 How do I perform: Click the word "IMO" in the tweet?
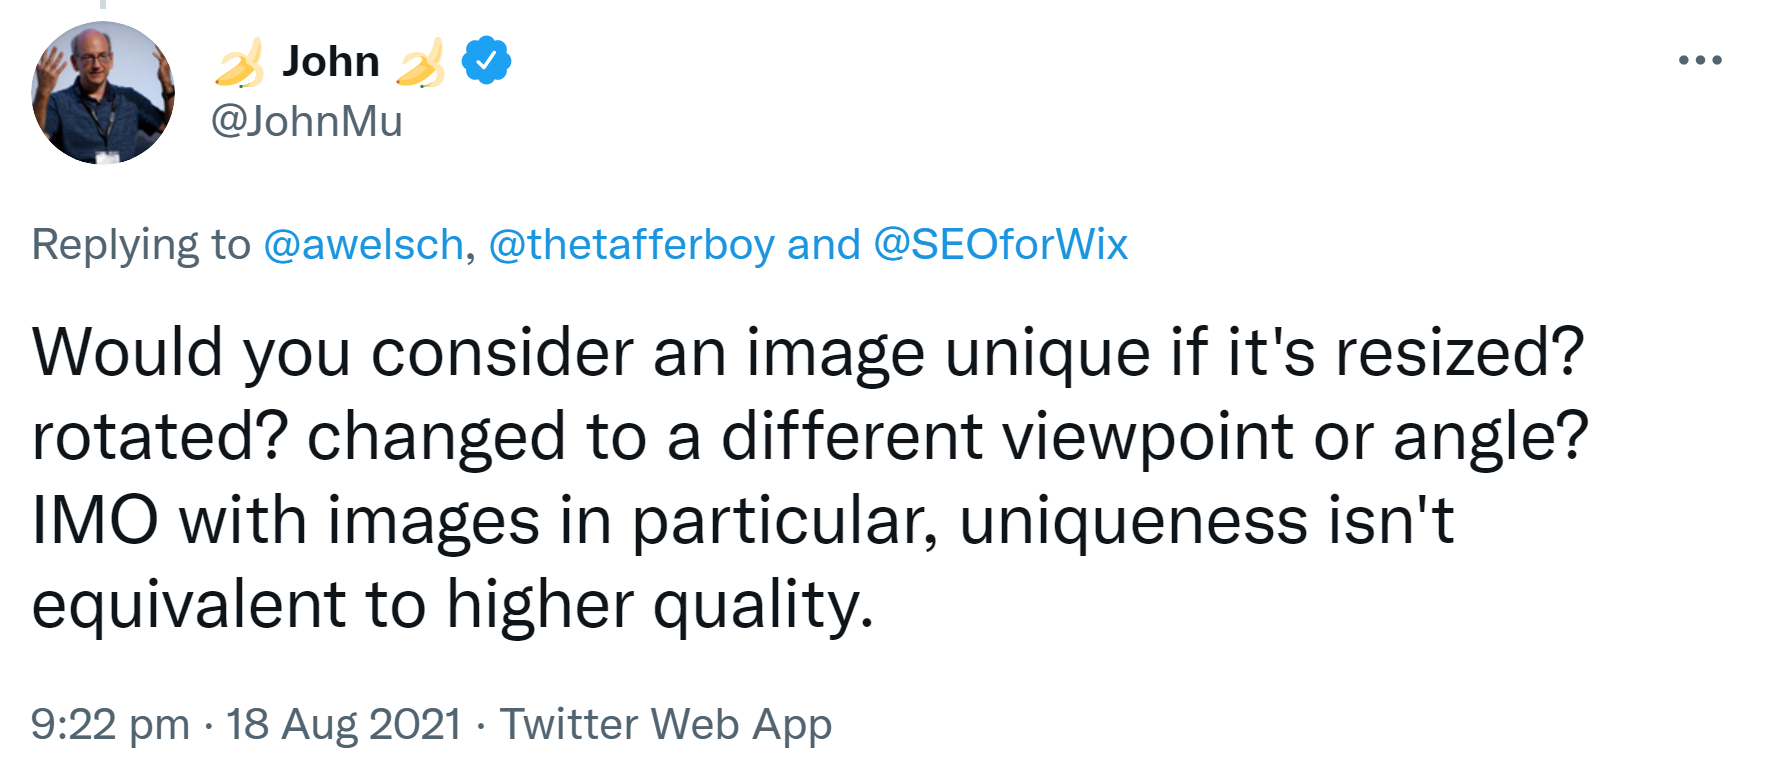click(95, 521)
